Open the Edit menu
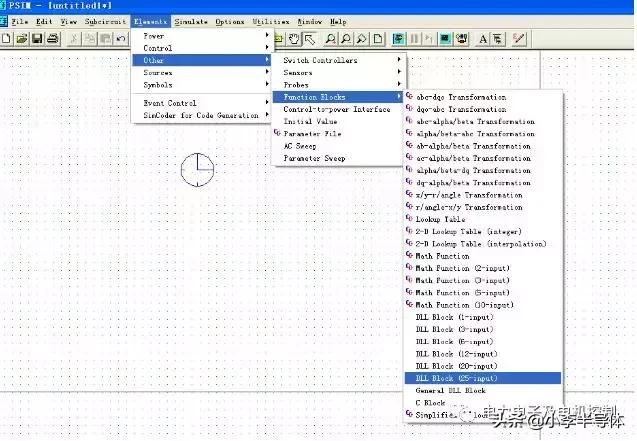This screenshot has height=441, width=637. 44,22
